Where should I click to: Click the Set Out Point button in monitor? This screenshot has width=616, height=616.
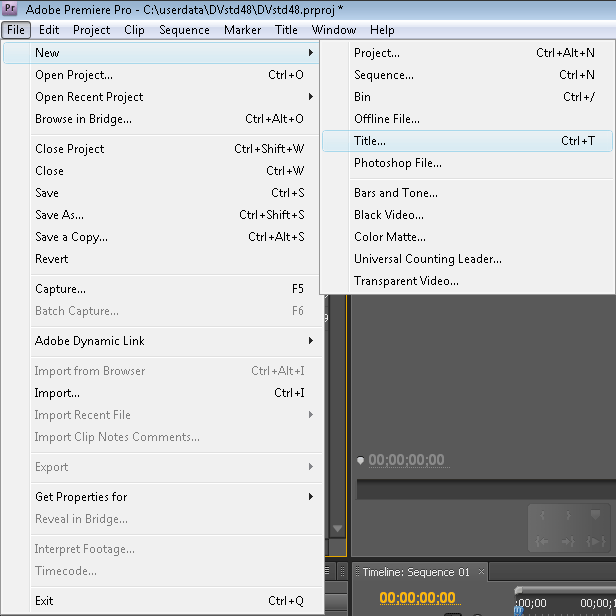click(x=568, y=515)
